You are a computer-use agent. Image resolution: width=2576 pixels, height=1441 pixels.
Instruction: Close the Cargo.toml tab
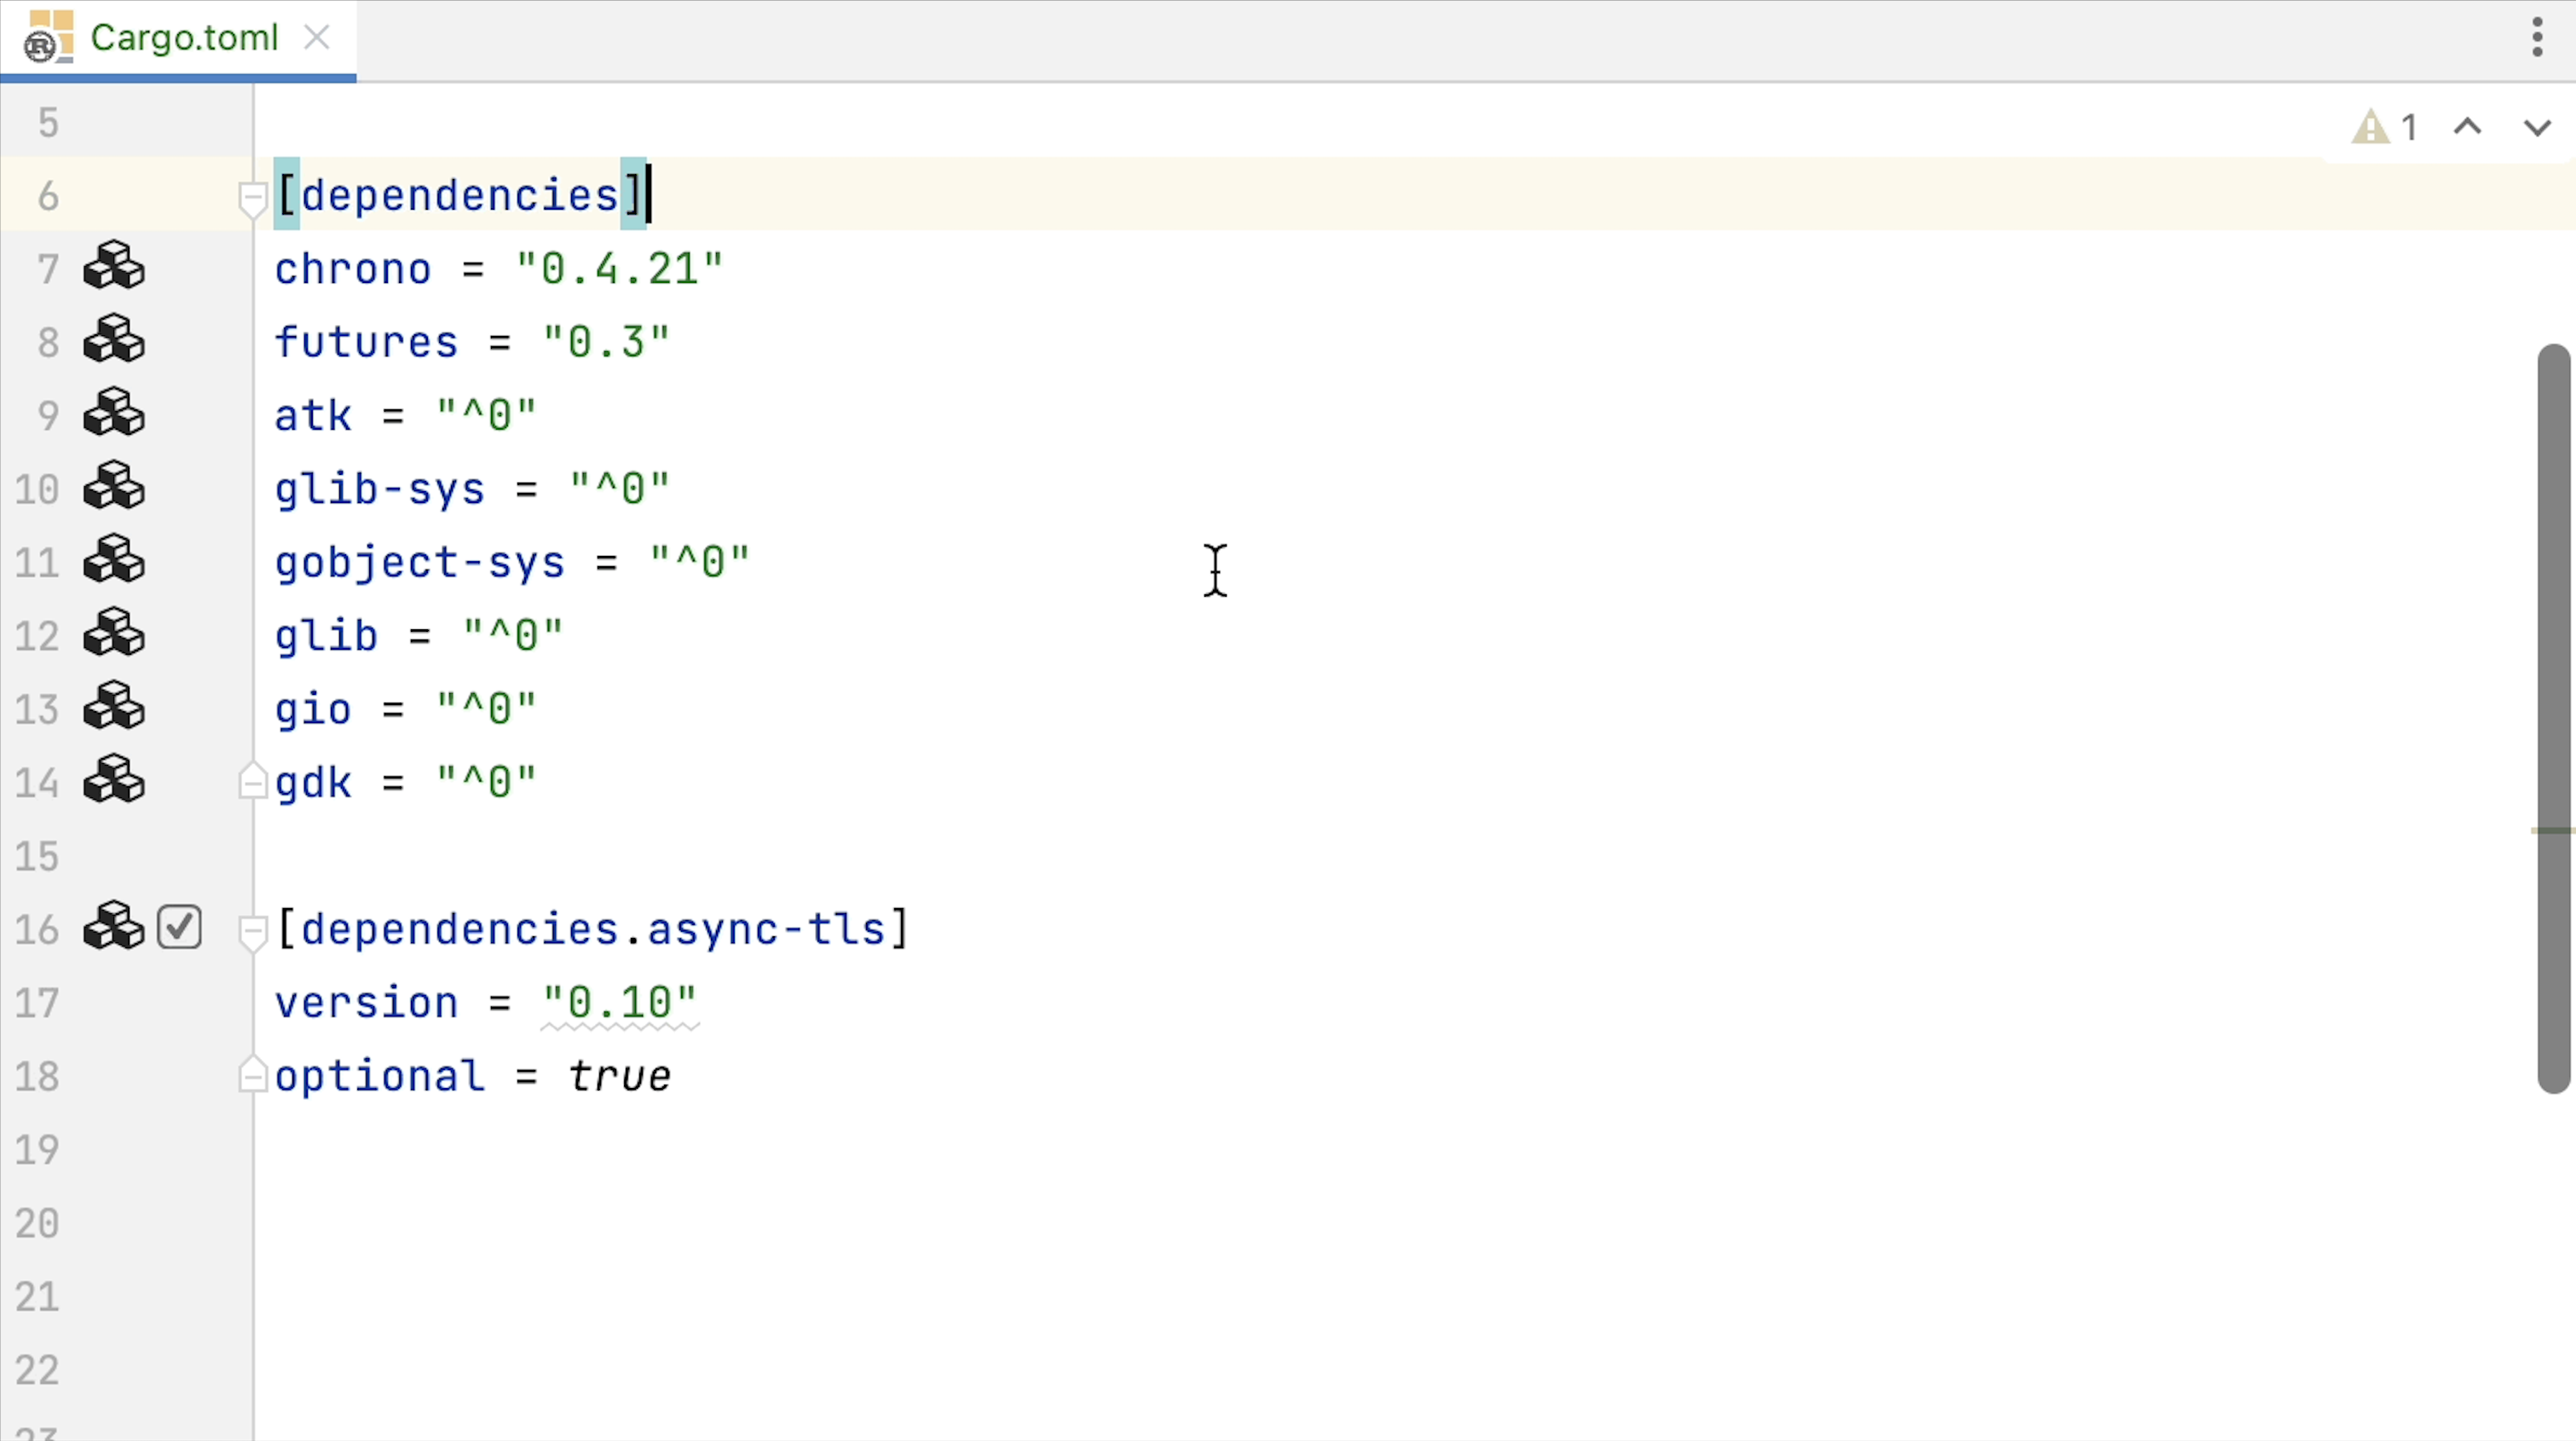317,38
